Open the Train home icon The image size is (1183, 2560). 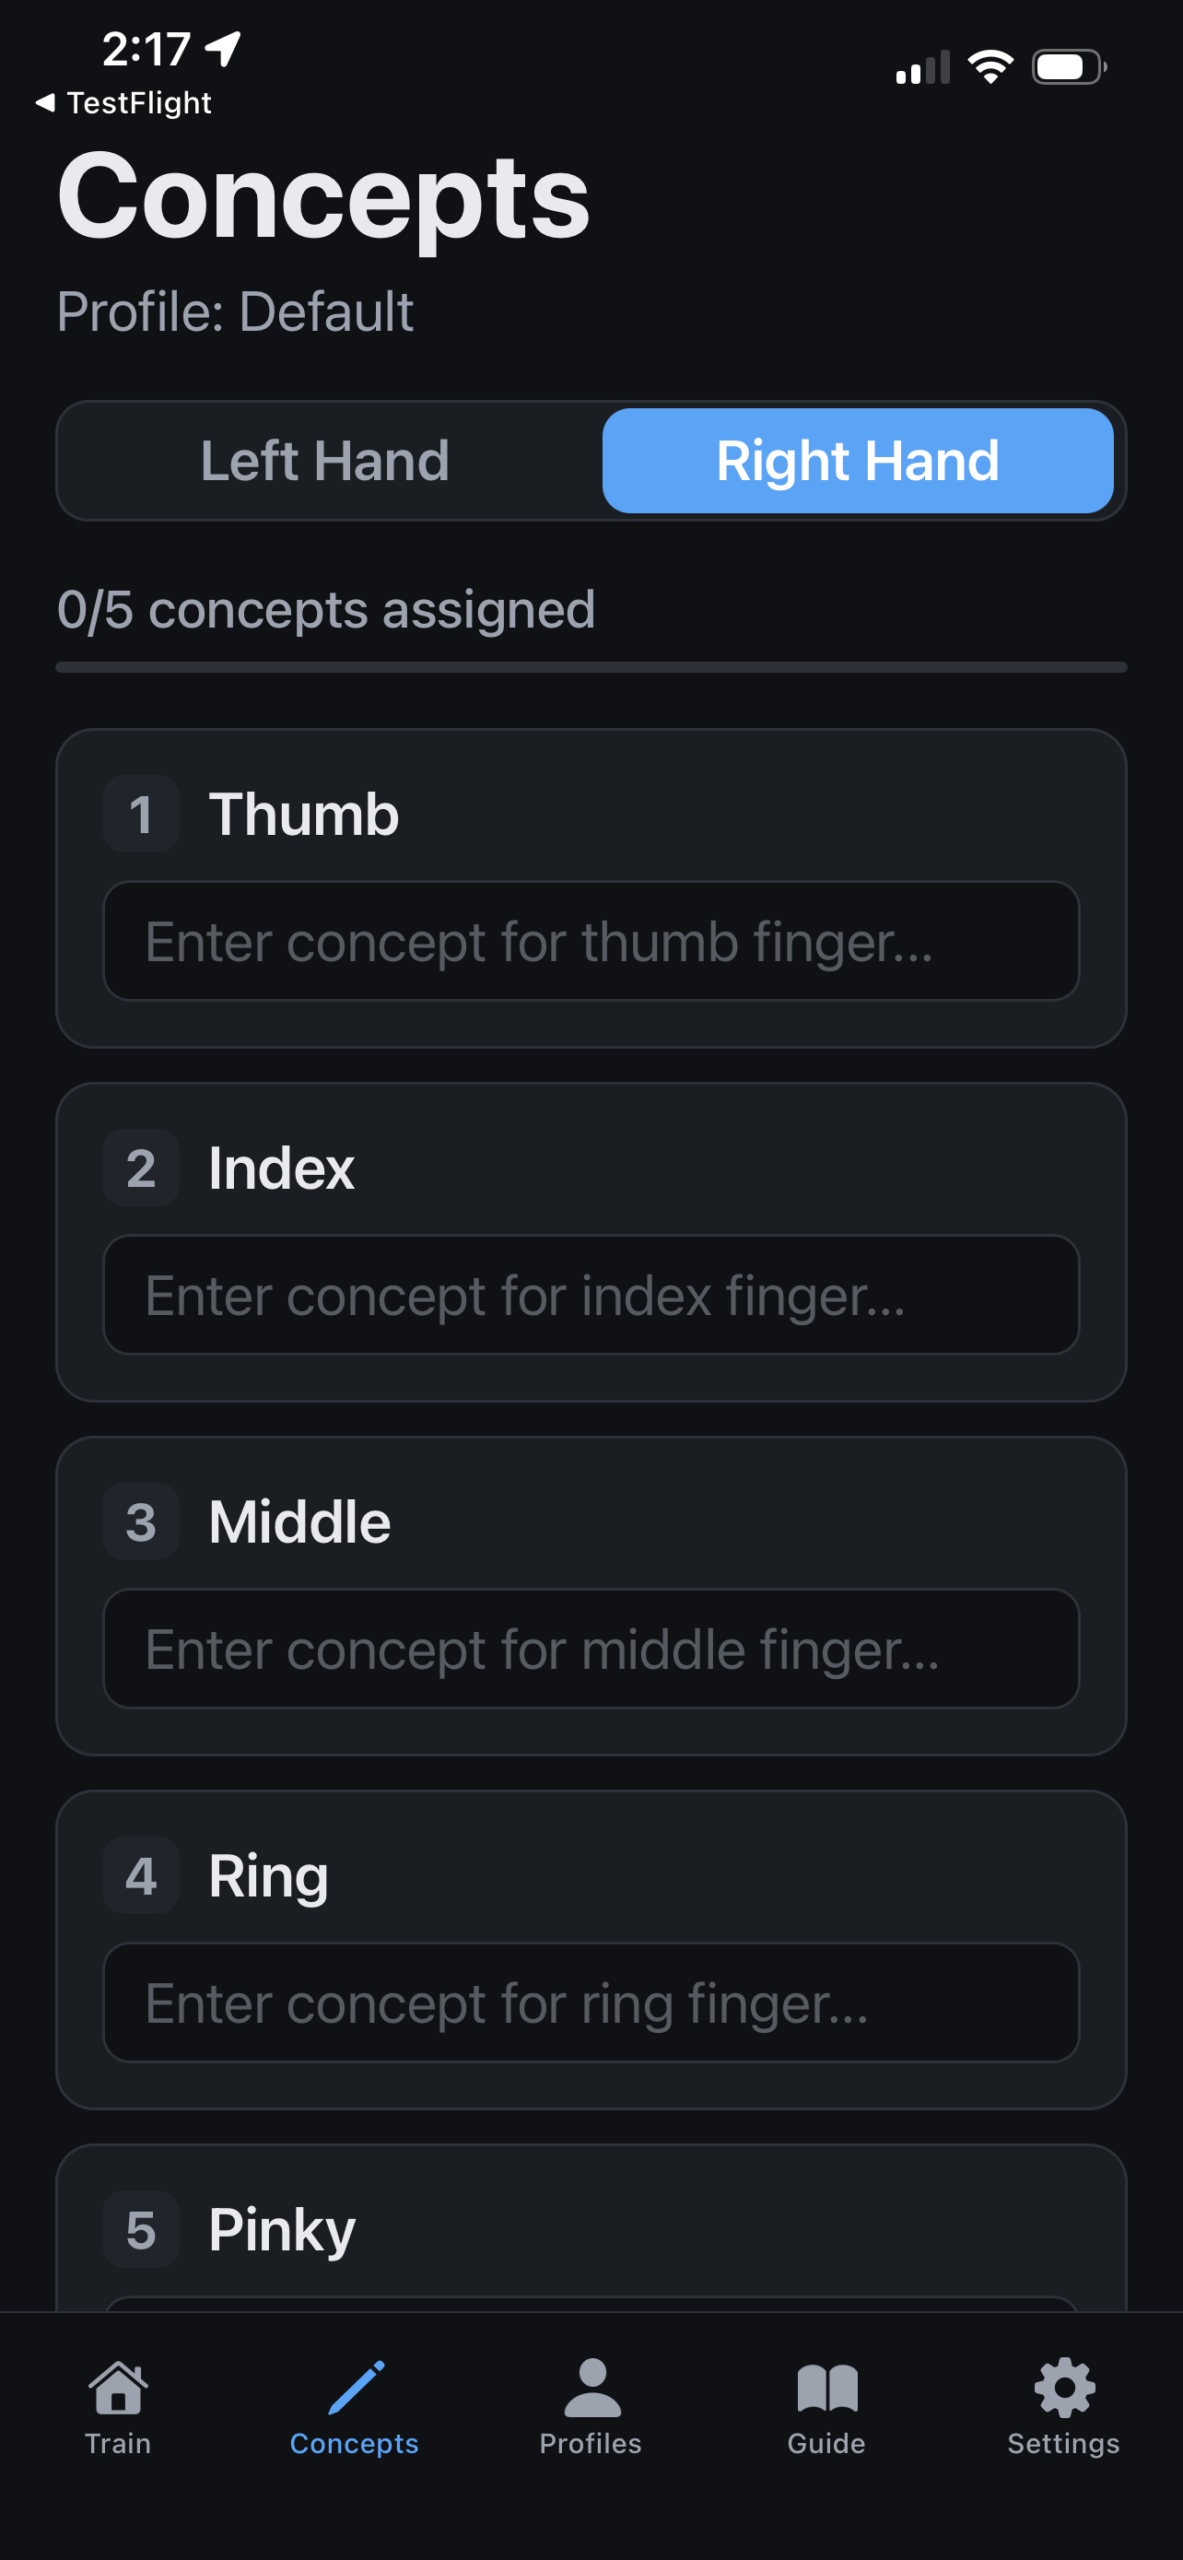(x=118, y=2388)
